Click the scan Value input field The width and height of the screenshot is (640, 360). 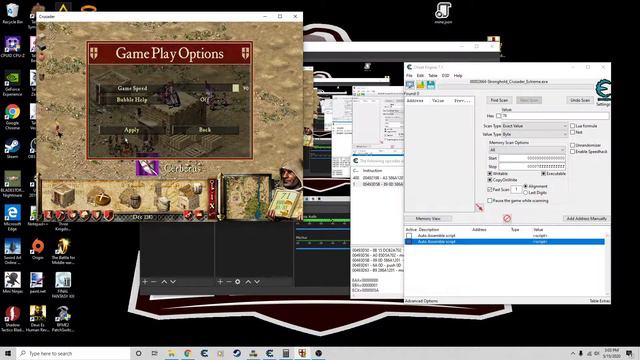[555, 116]
